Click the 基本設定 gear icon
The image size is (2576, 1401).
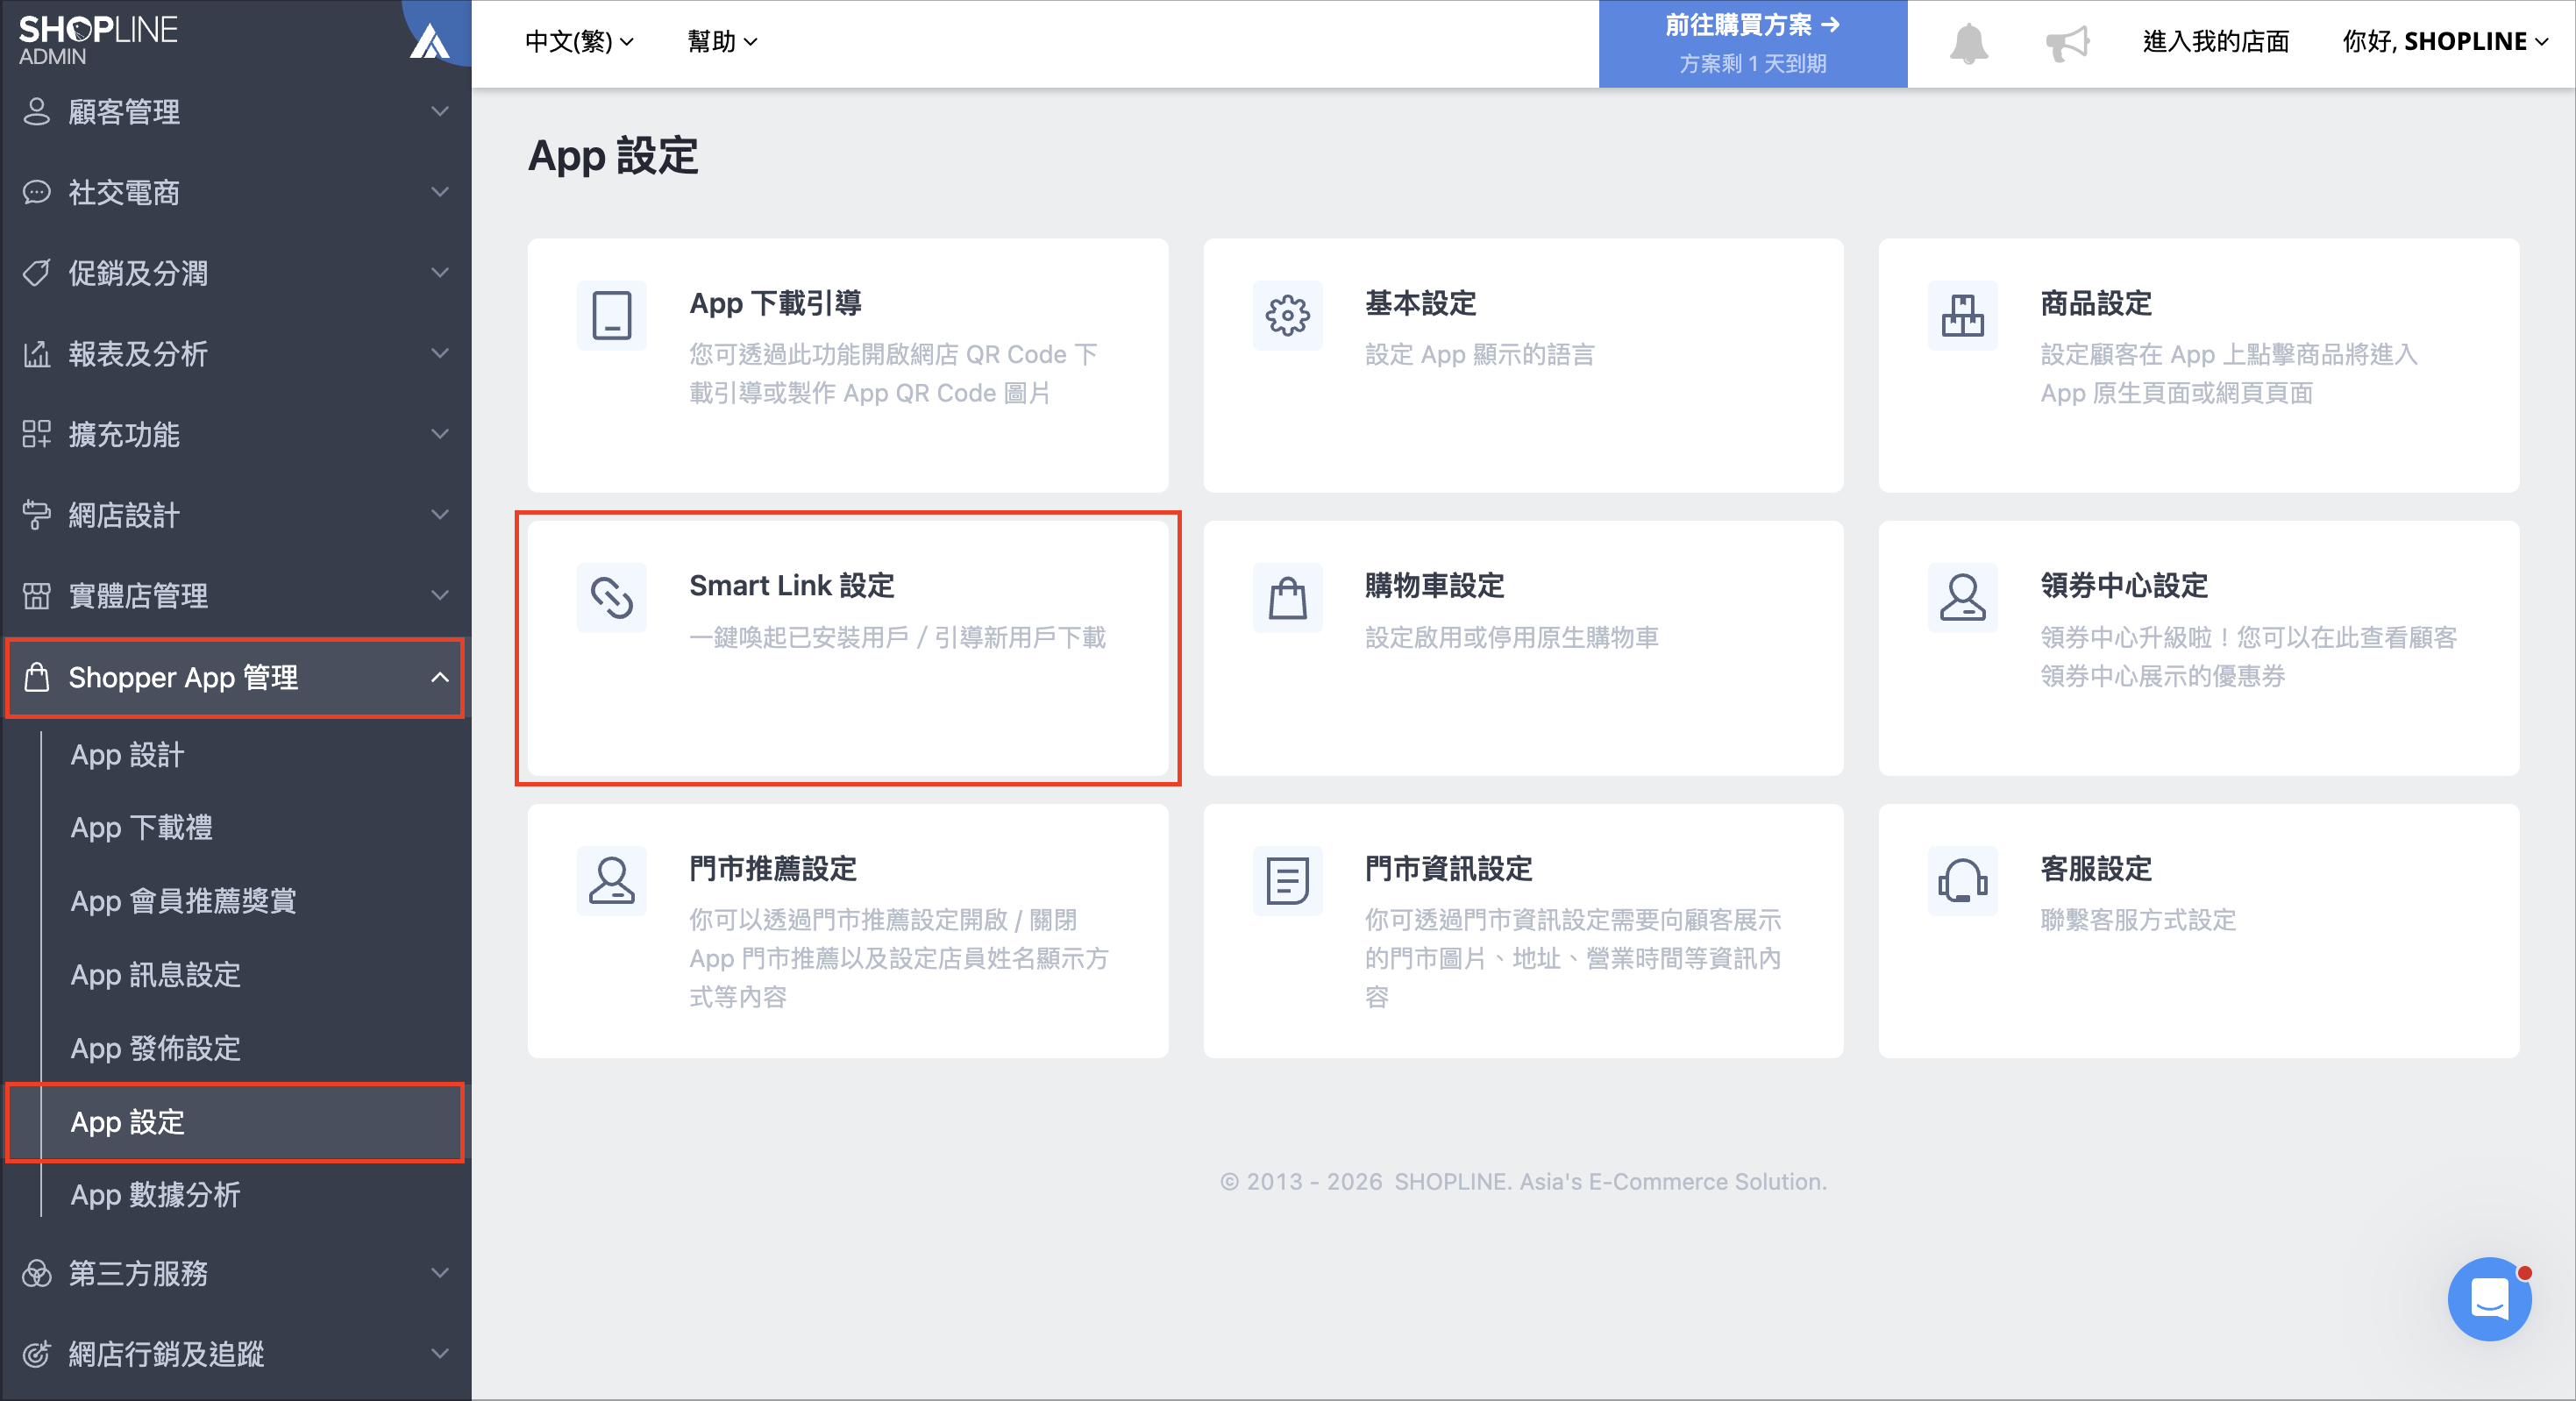[1287, 316]
